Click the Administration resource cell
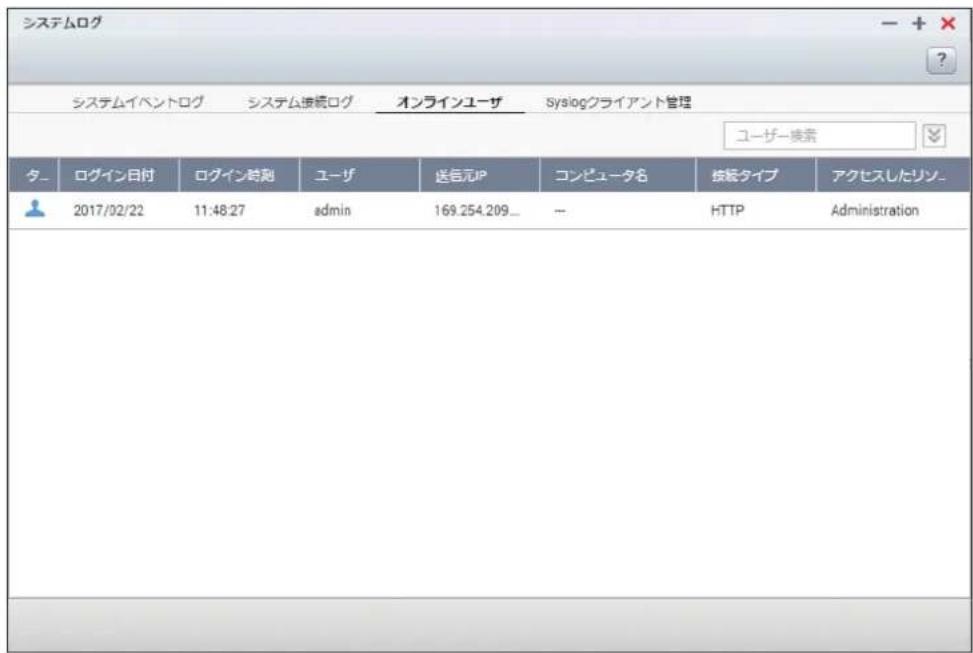 874,210
